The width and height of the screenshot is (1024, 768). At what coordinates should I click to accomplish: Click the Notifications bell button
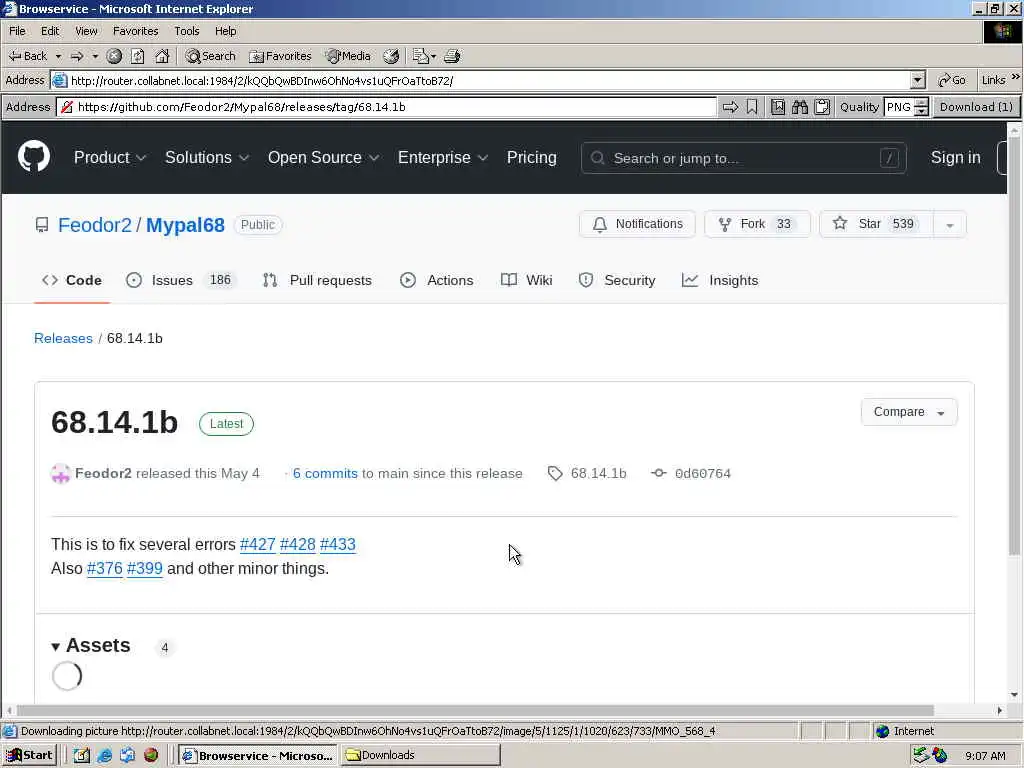[x=637, y=224]
